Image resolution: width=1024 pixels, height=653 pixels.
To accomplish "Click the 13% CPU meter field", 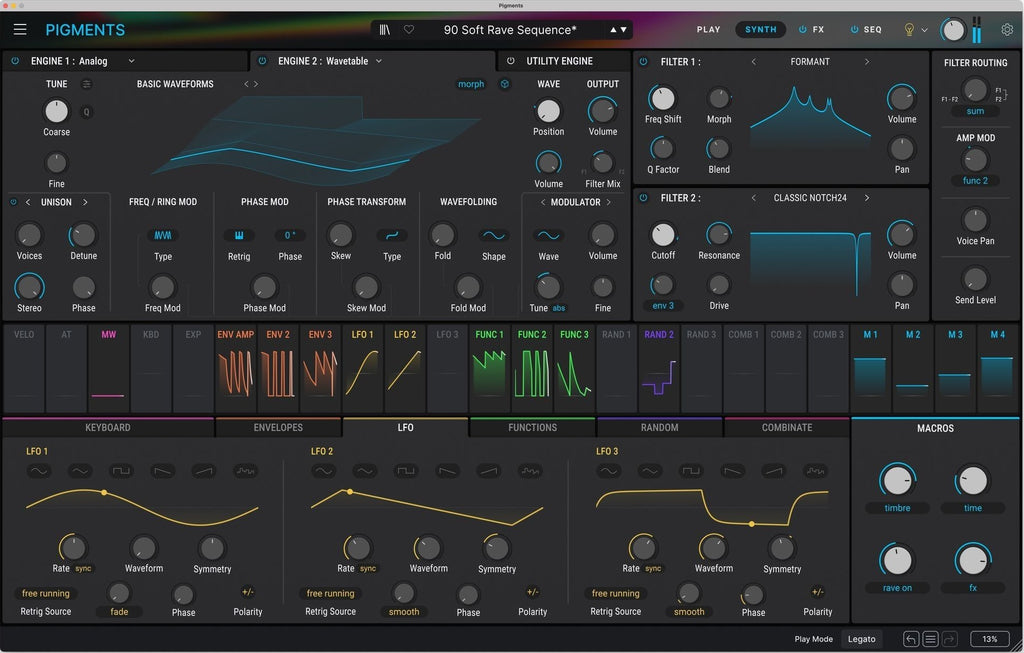I will pyautogui.click(x=989, y=639).
